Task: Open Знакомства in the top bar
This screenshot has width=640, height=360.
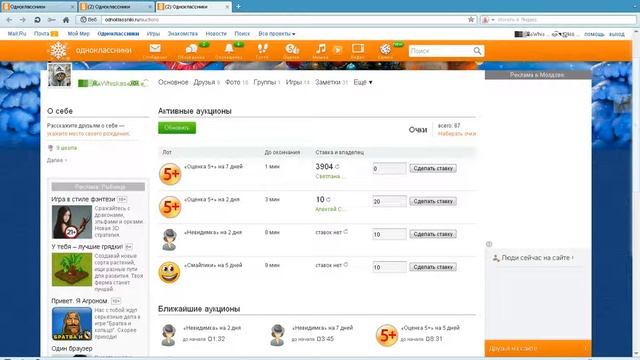Action: click(x=182, y=34)
